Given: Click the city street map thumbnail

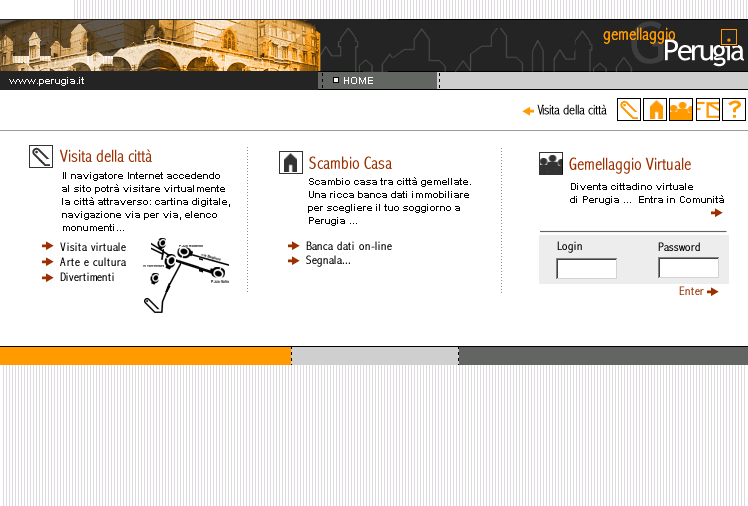Looking at the screenshot, I should pyautogui.click(x=186, y=275).
